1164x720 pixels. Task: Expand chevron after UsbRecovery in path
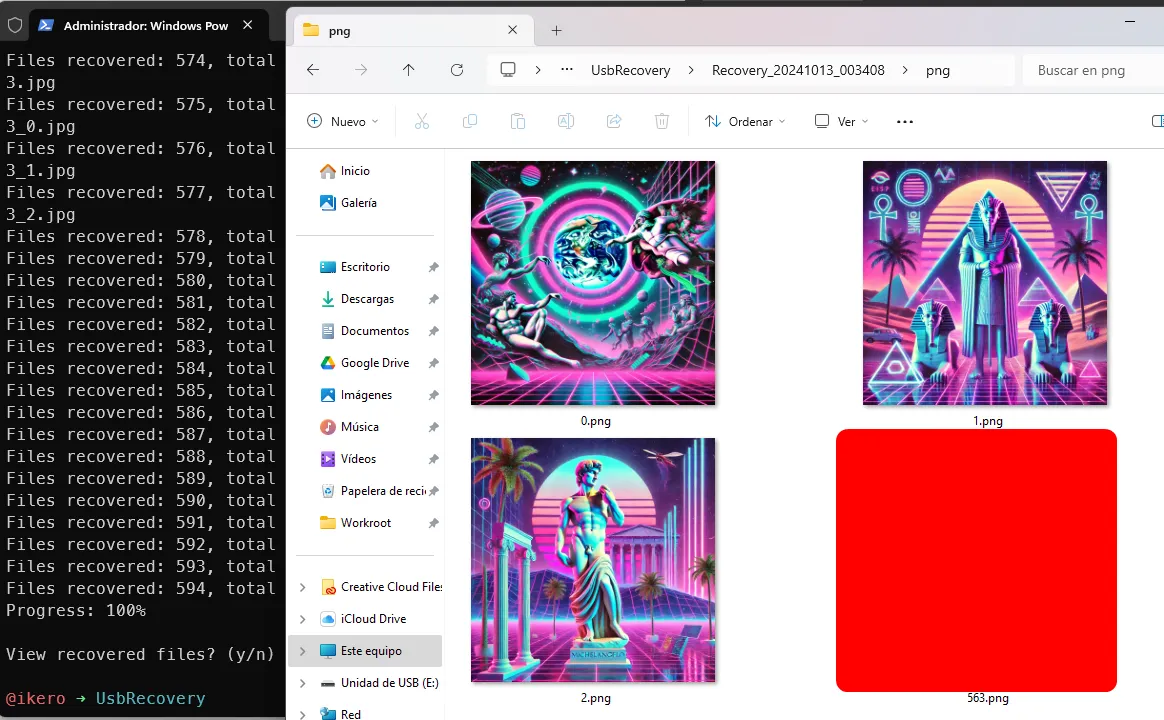coord(691,70)
